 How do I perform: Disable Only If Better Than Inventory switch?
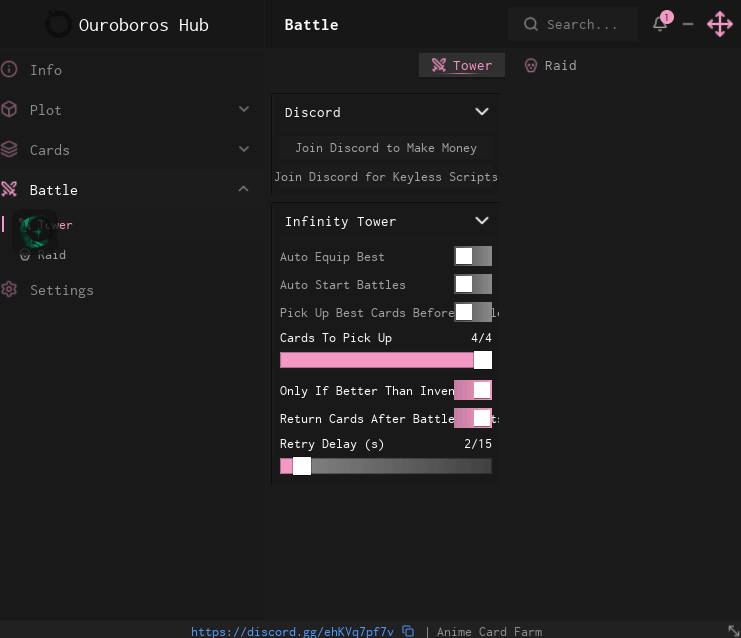[x=473, y=390]
